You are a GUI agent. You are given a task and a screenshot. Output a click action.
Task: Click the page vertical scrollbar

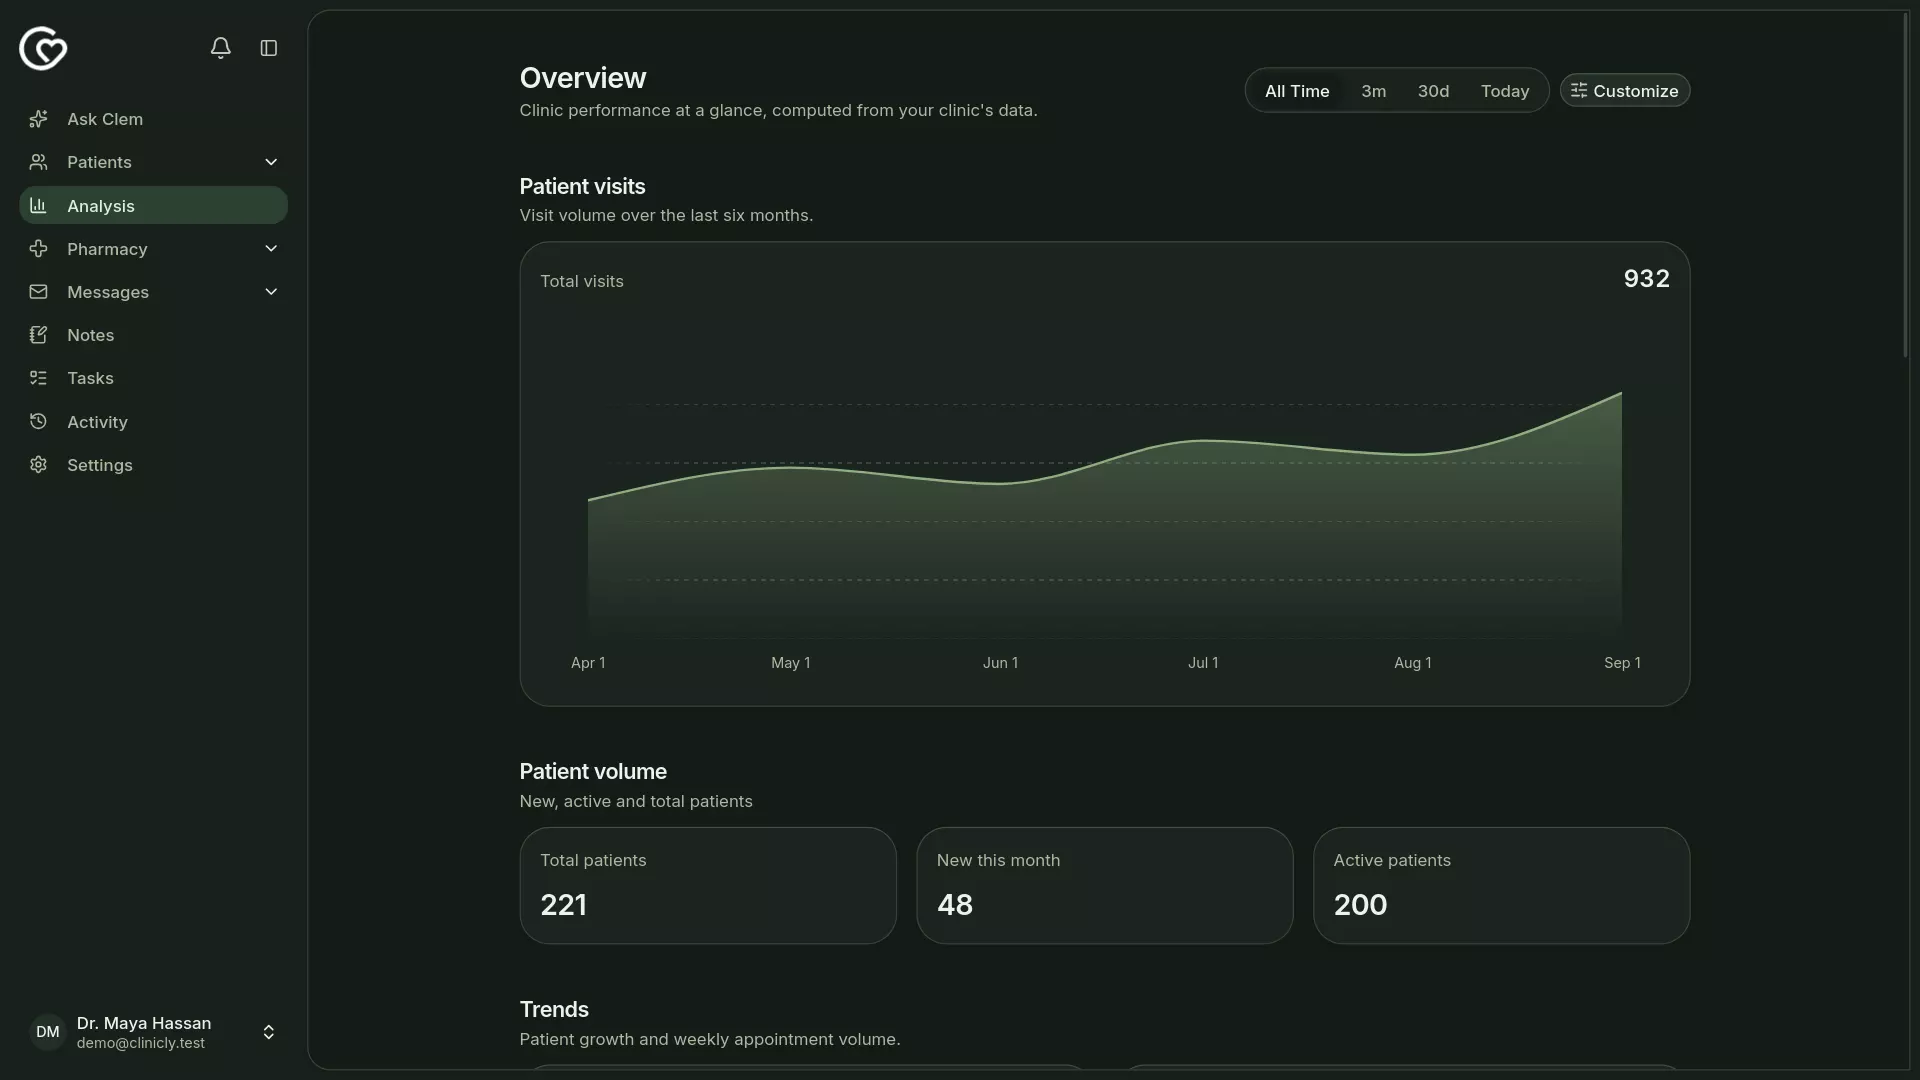point(1905,185)
